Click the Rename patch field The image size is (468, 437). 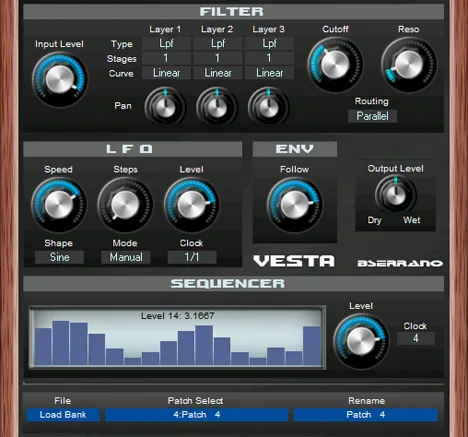pos(366,415)
